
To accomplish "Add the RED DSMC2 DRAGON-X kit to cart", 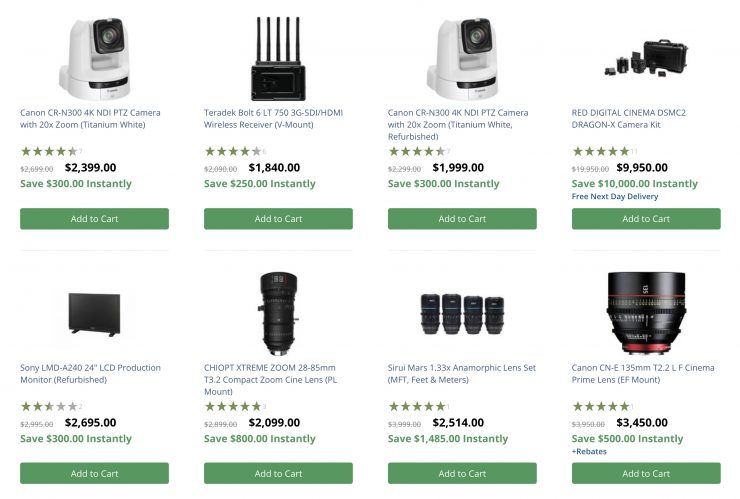I will point(646,219).
